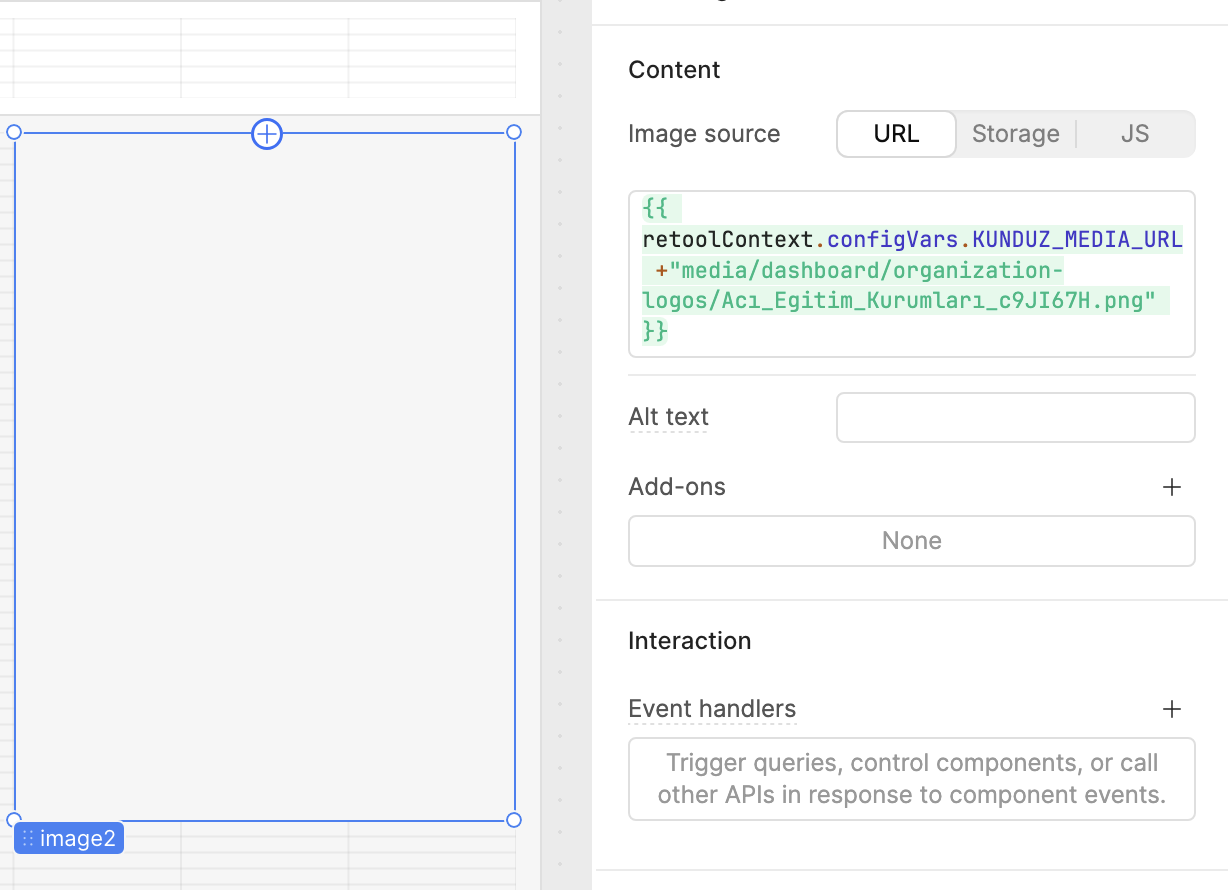Click the None add-ons box
1228x890 pixels.
(x=912, y=541)
